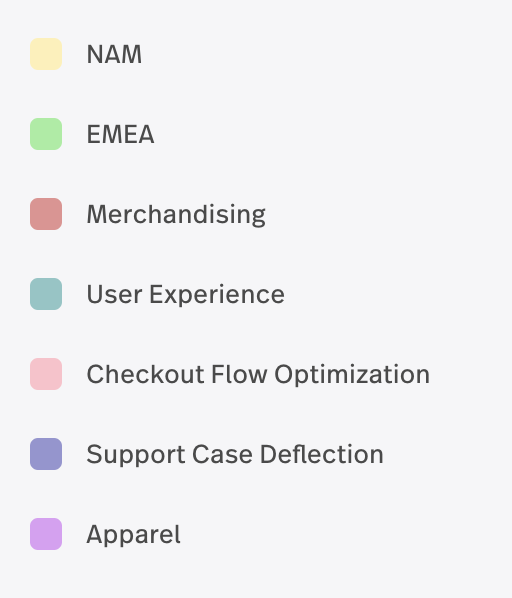Toggle Apparel series using its text
The image size is (512, 598).
(133, 535)
